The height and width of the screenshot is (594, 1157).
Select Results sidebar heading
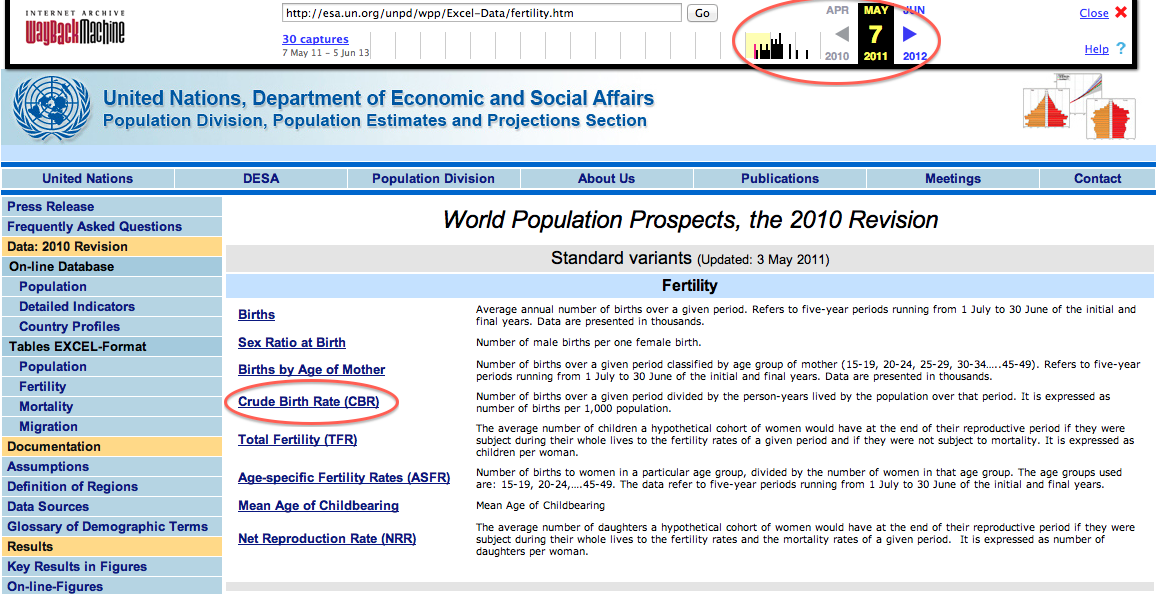[x=30, y=547]
